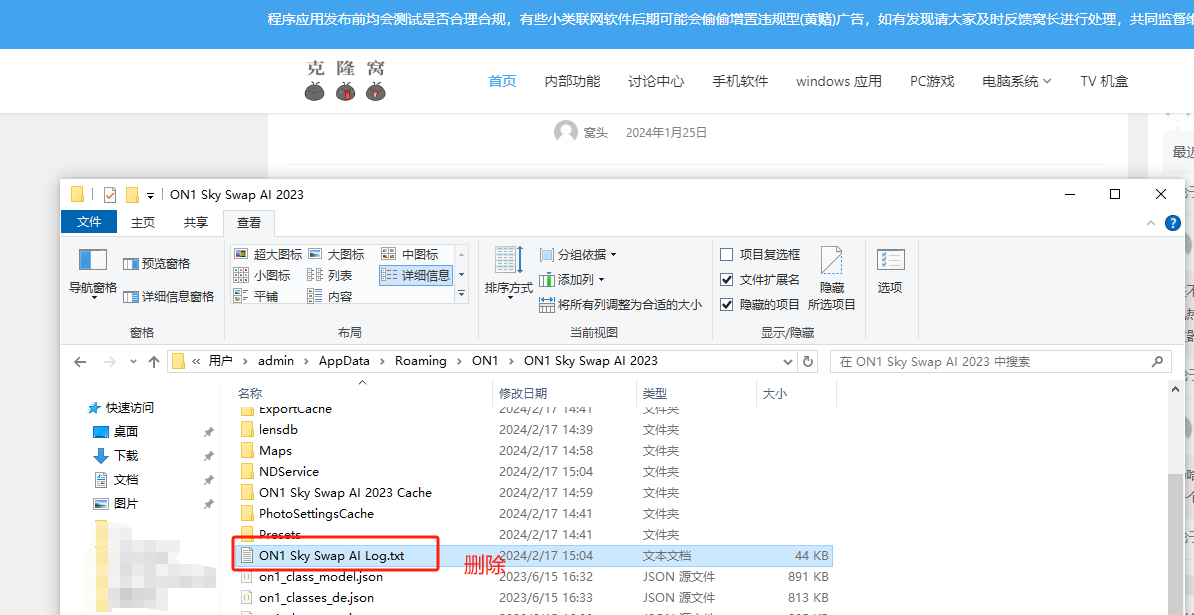Open recent locations dropdown arrow
The image size is (1194, 615).
click(x=133, y=362)
